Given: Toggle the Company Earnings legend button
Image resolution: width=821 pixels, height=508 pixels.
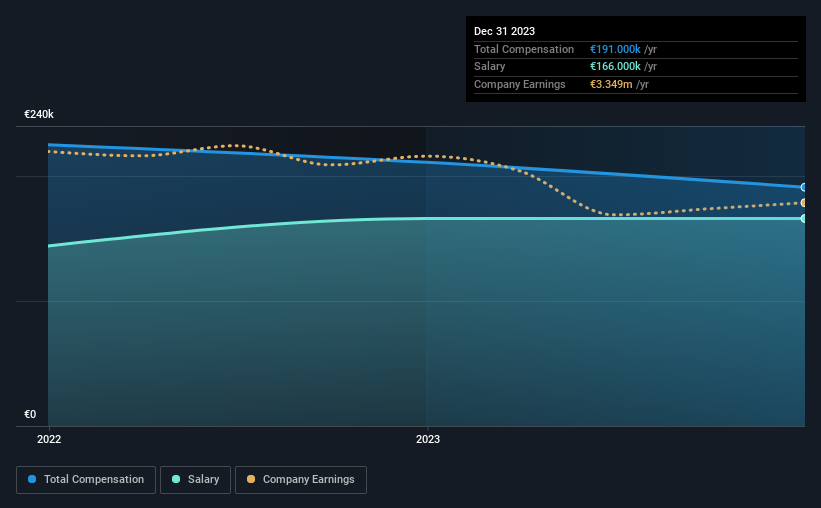Looking at the screenshot, I should pyautogui.click(x=301, y=480).
